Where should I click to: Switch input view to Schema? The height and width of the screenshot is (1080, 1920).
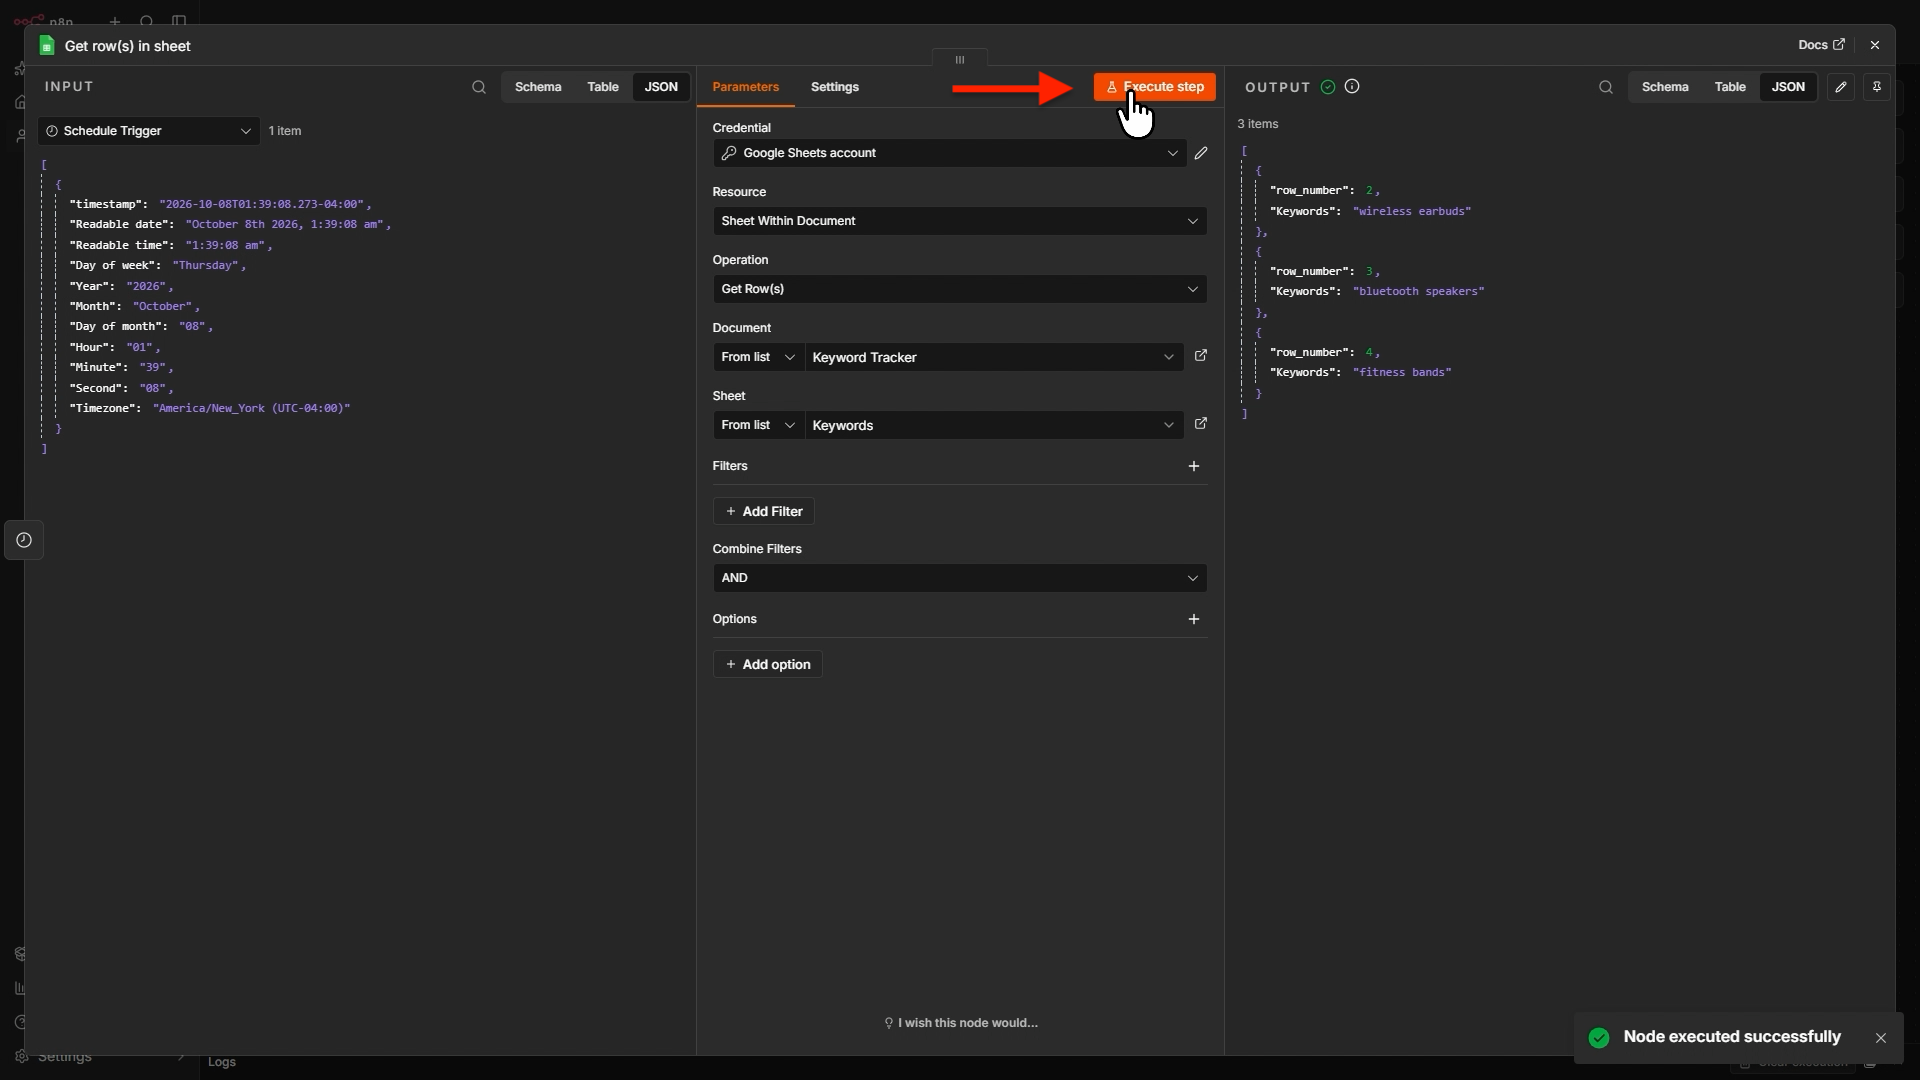coord(538,87)
